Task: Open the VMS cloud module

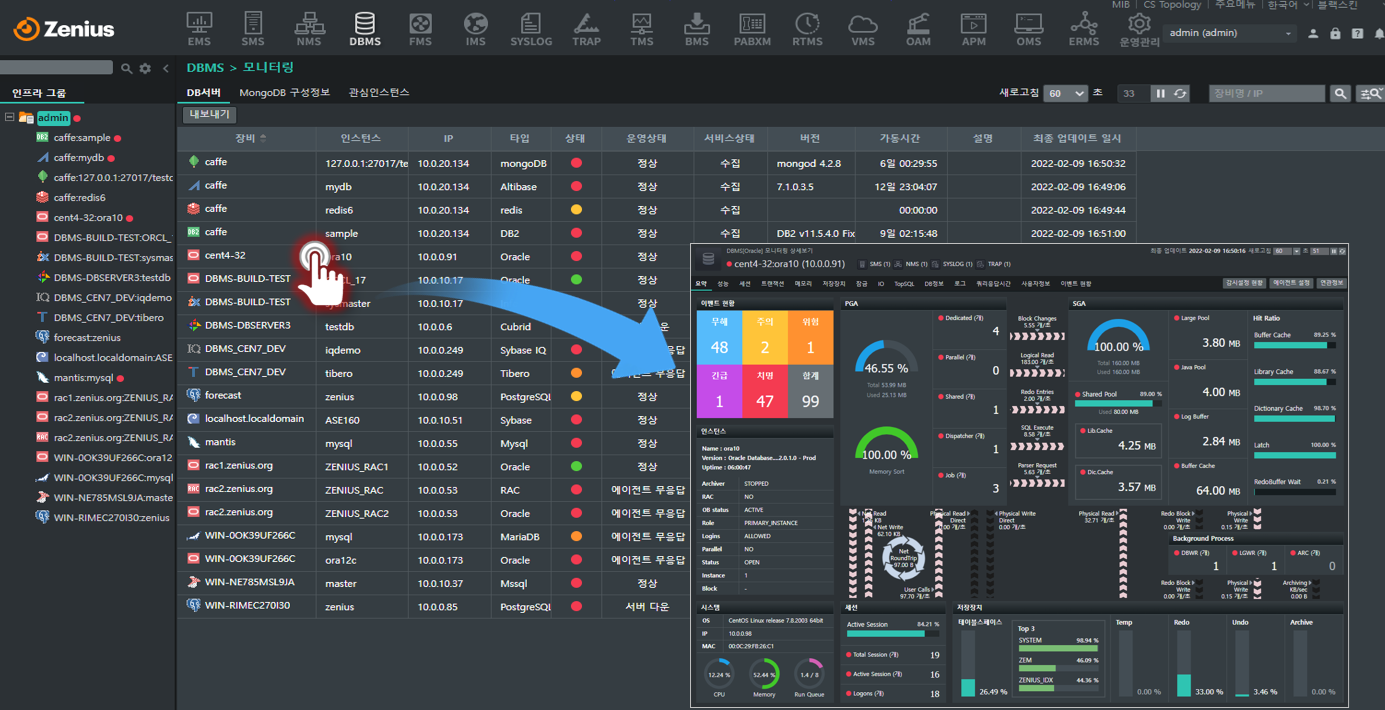Action: point(862,29)
